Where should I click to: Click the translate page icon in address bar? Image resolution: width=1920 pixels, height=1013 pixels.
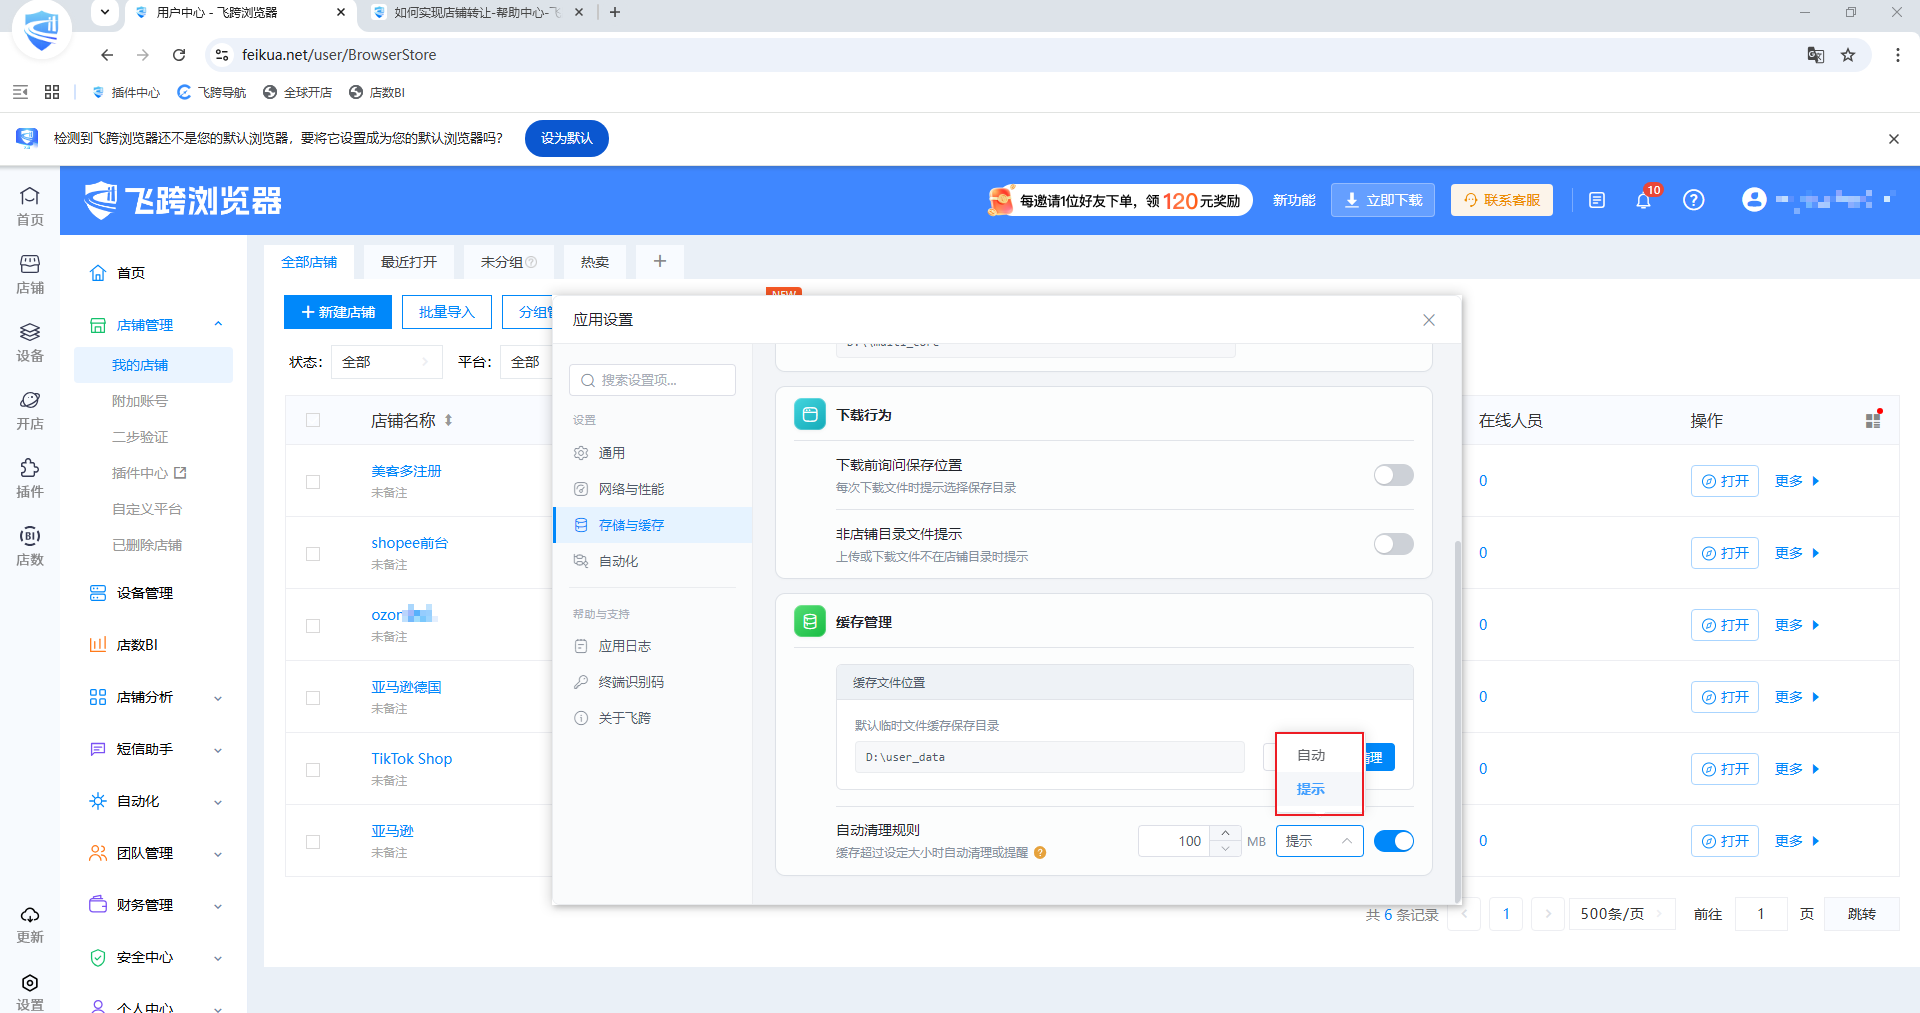1816,55
